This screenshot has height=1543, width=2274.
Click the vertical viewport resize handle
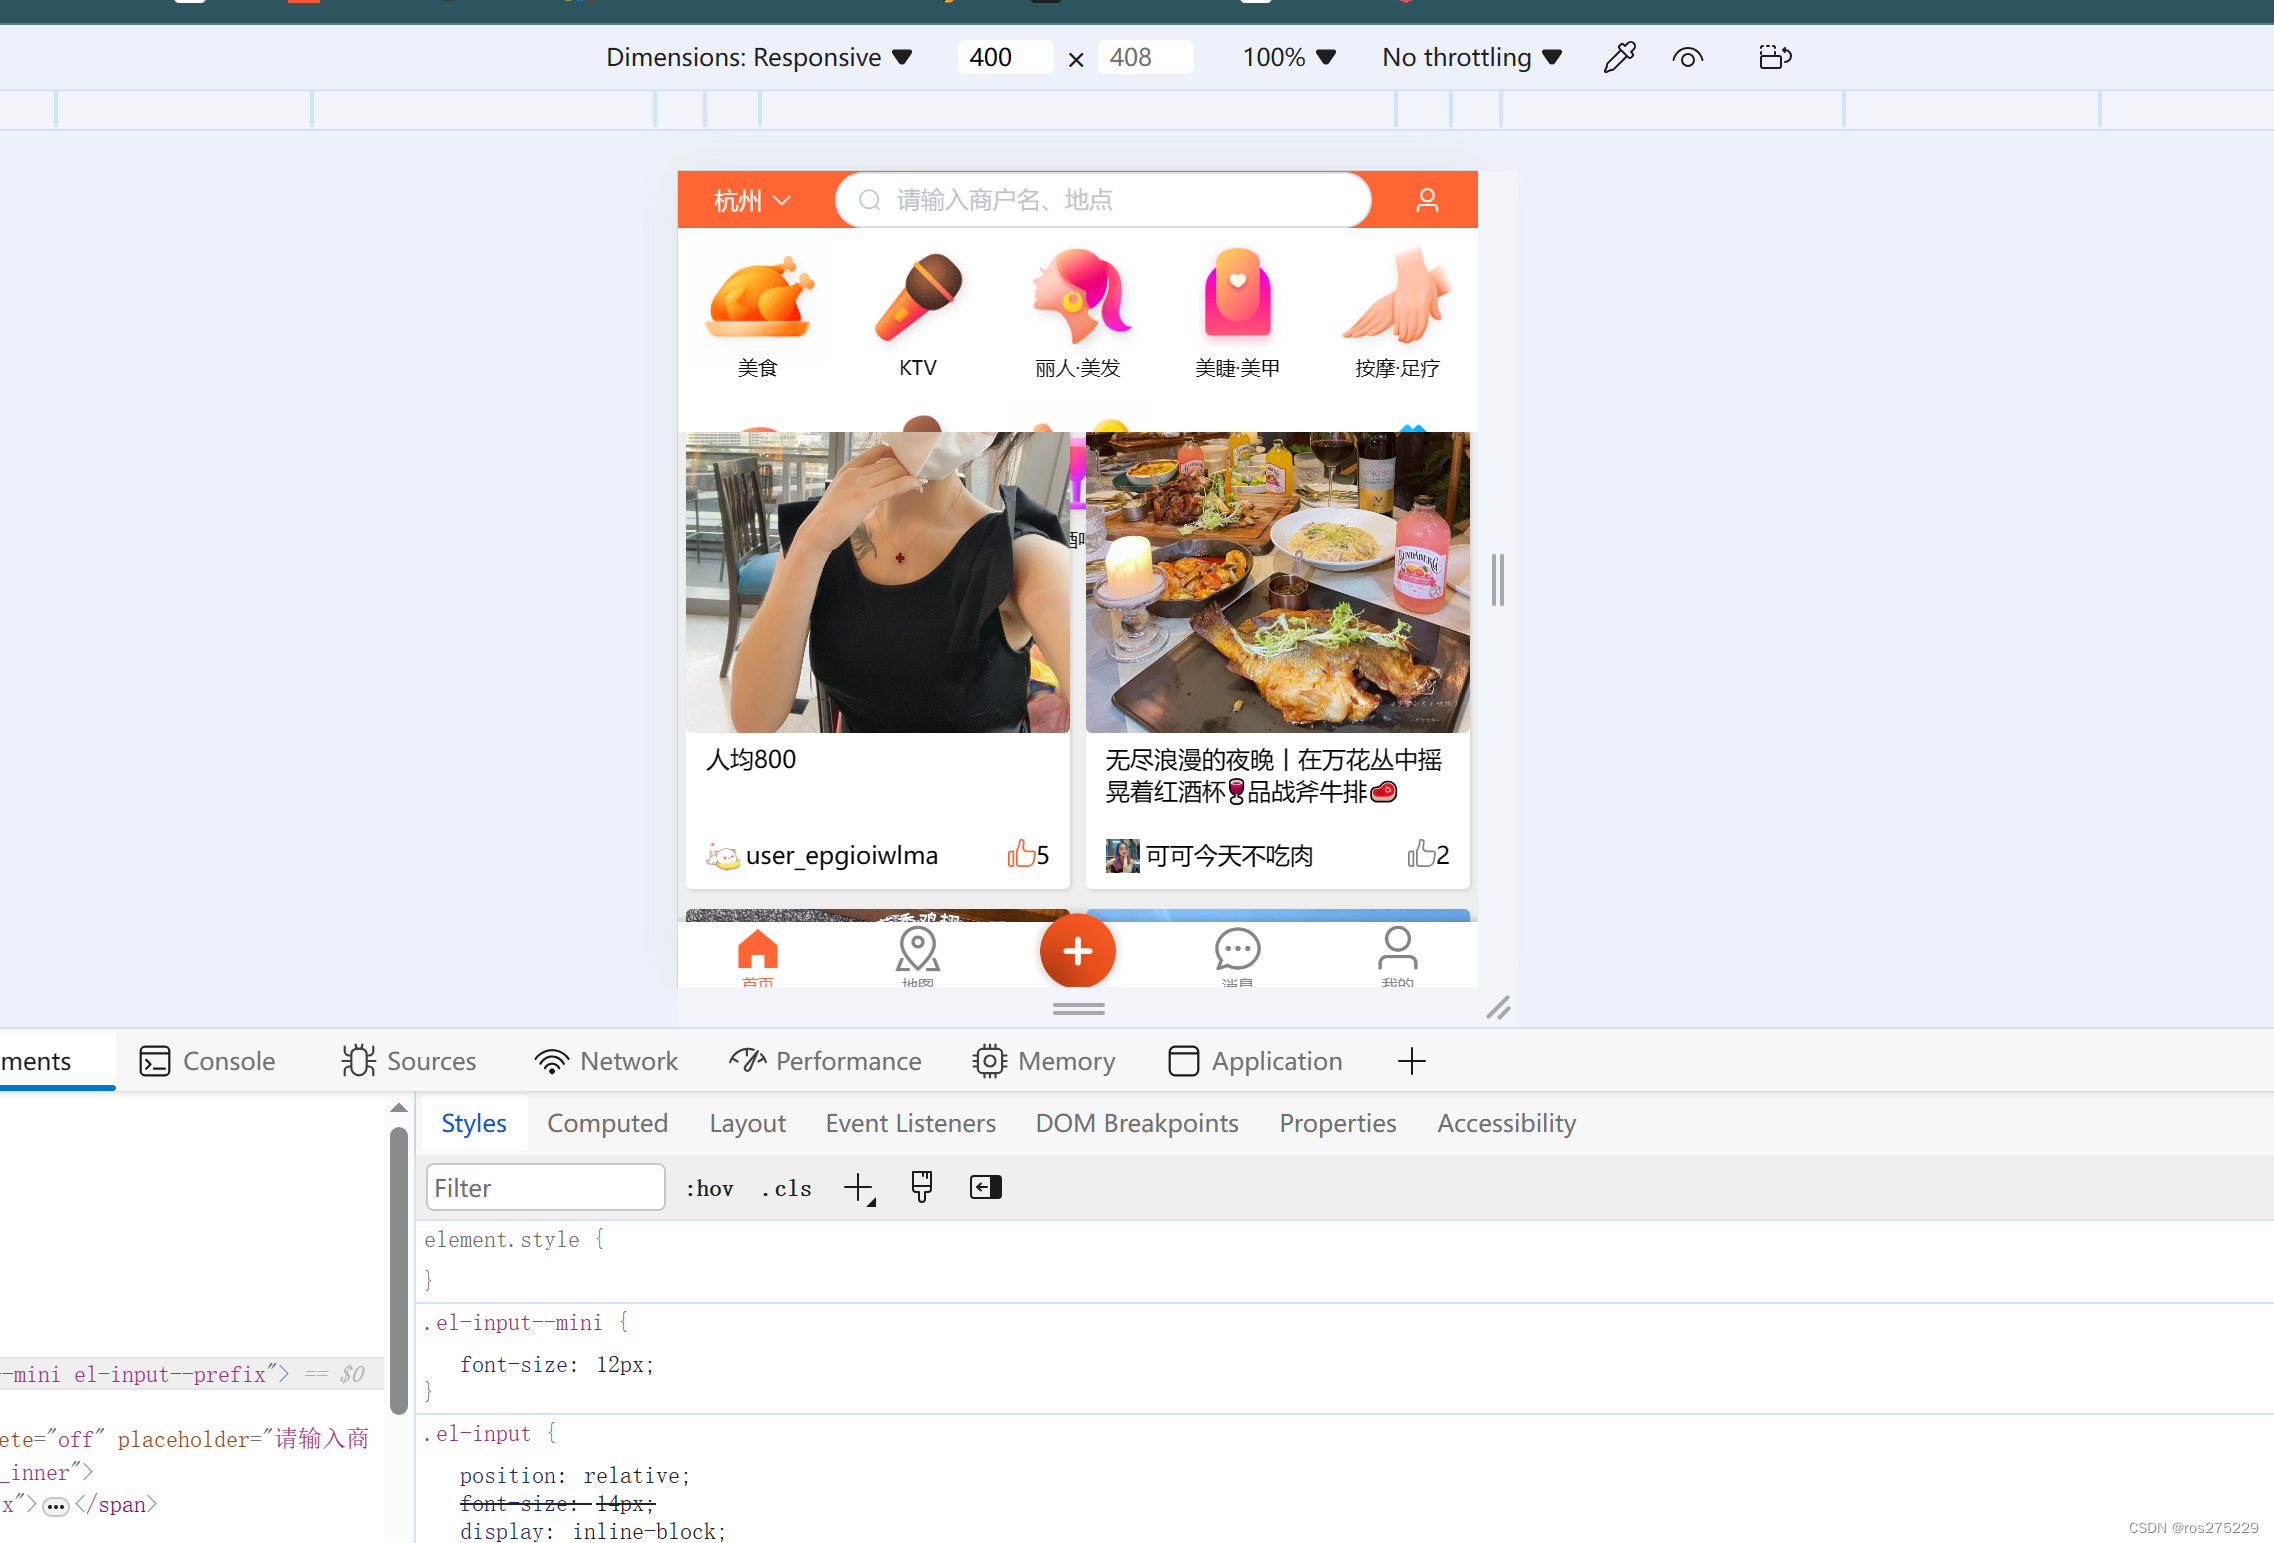click(x=1497, y=579)
